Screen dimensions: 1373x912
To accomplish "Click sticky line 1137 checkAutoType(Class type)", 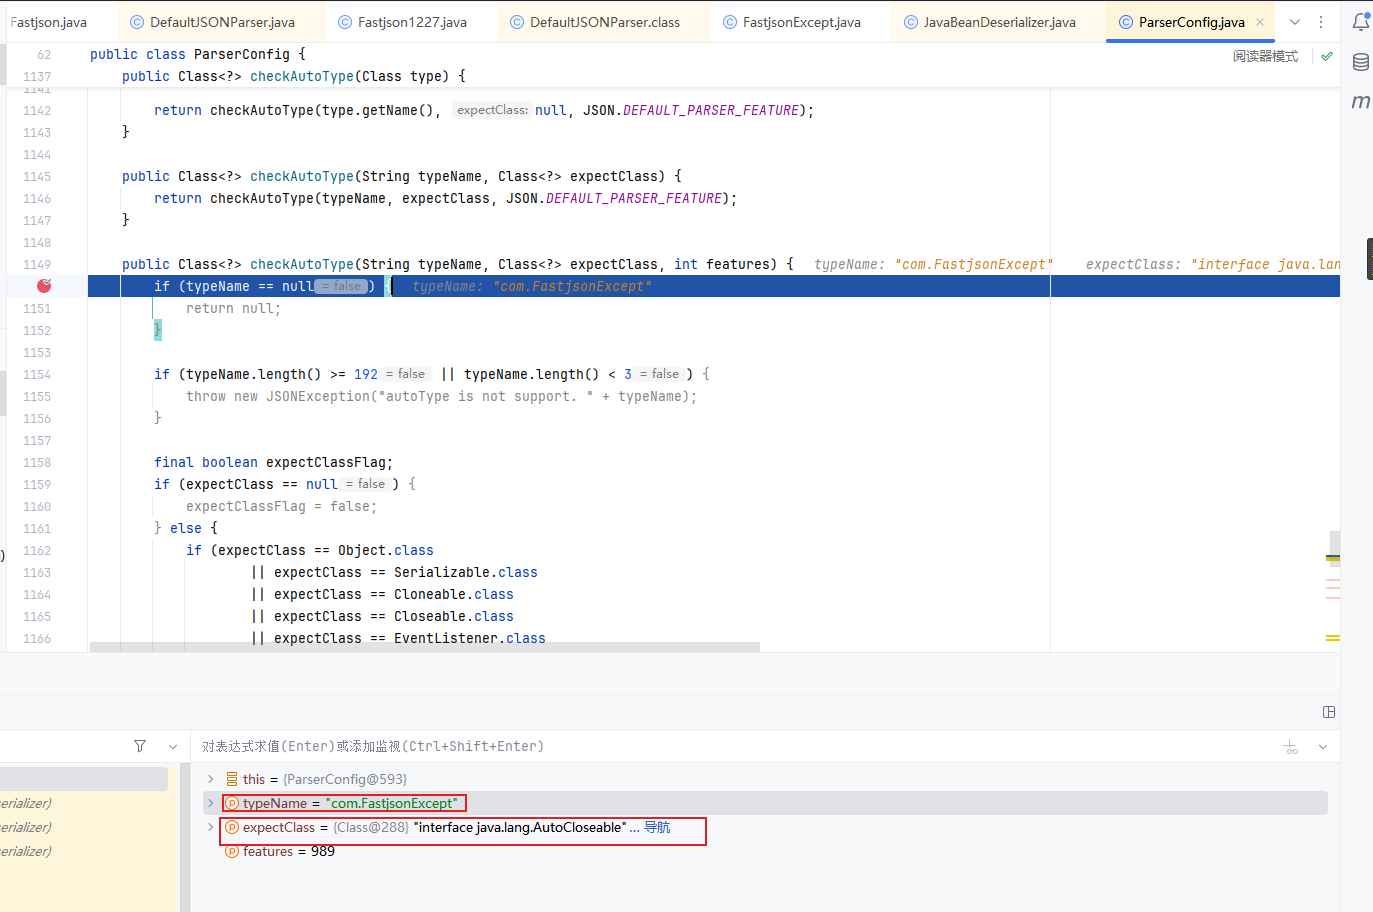I will [294, 76].
